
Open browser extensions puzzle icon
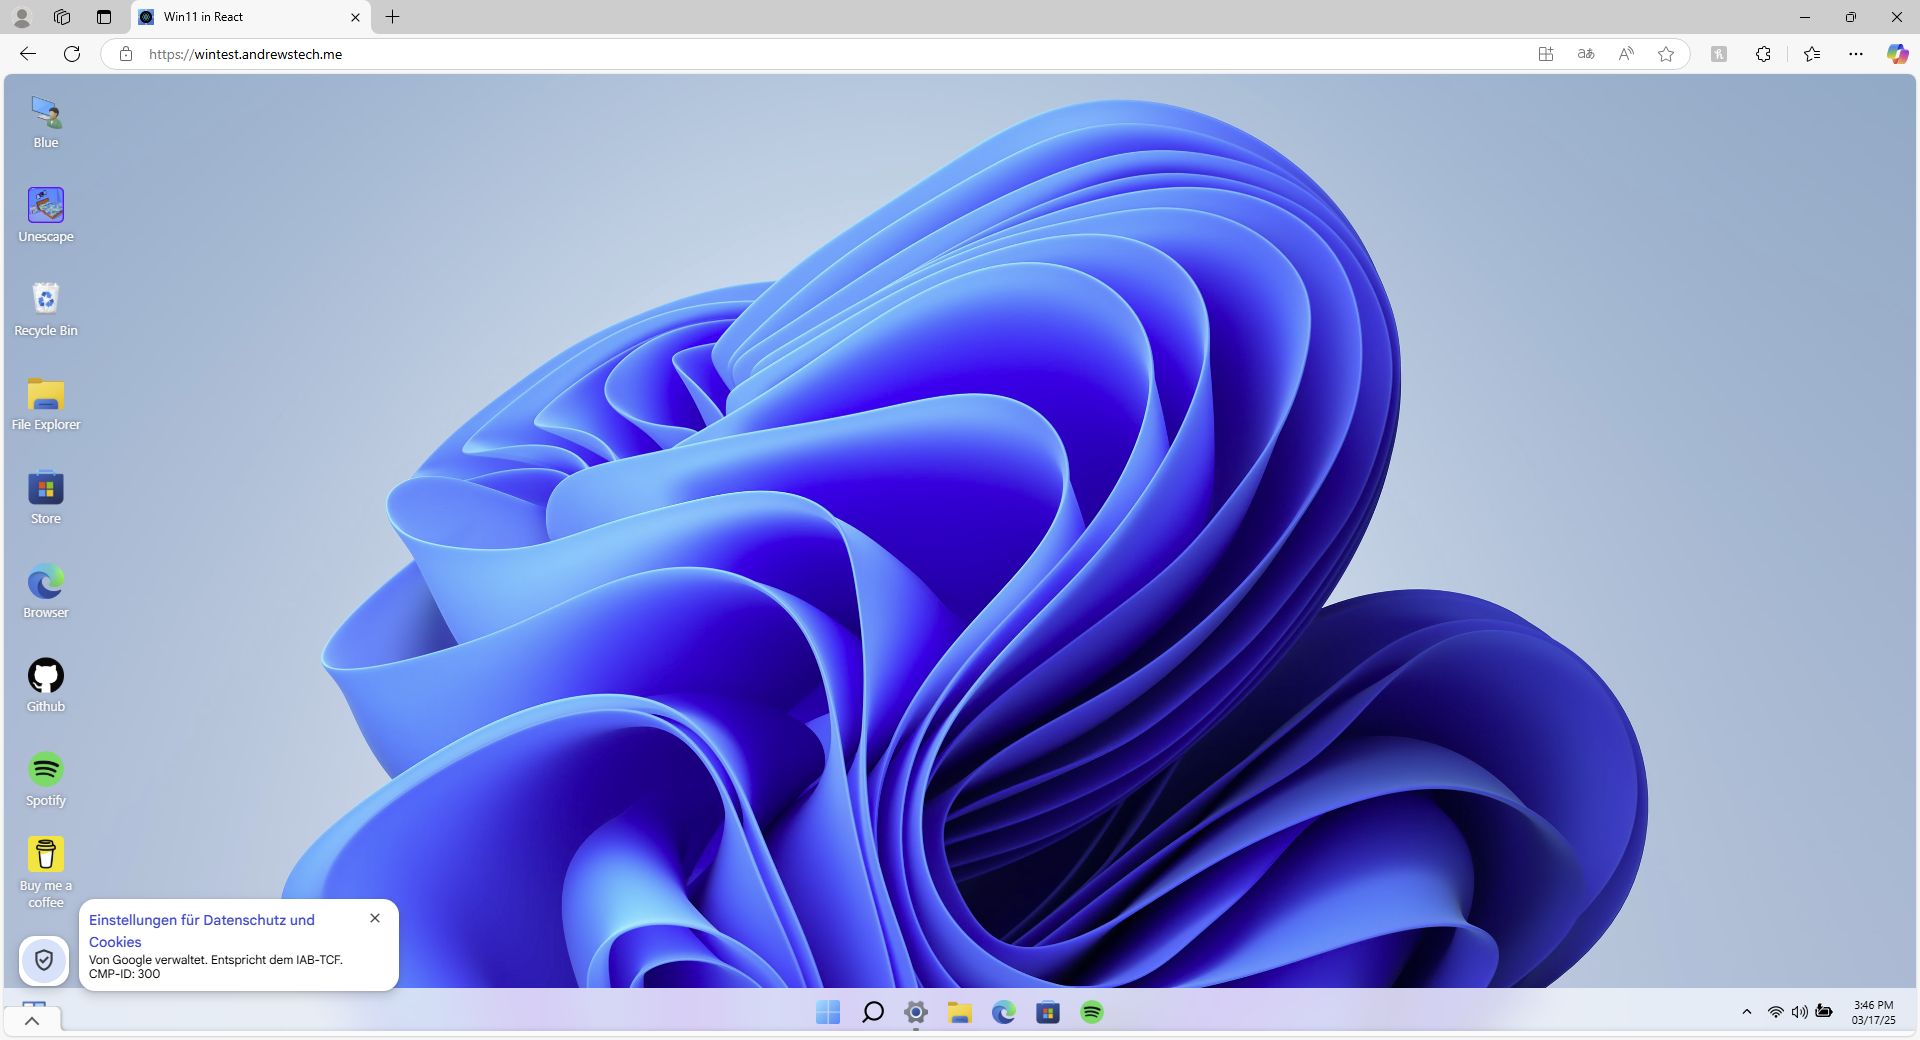point(1763,54)
